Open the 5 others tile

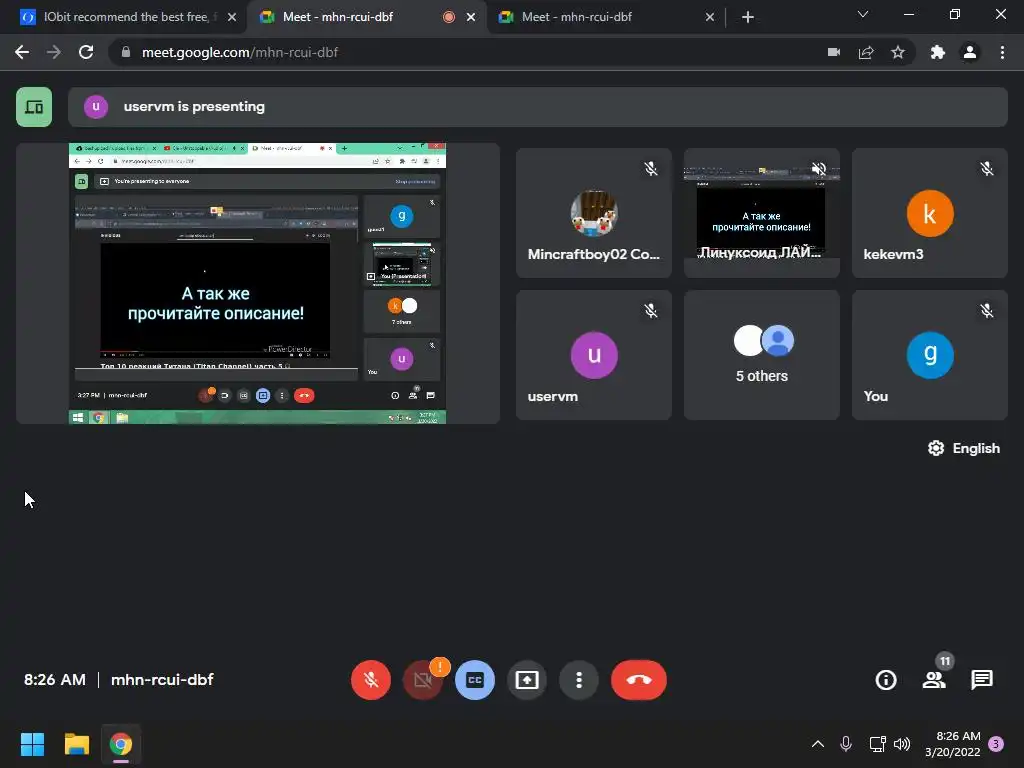pyautogui.click(x=761, y=355)
